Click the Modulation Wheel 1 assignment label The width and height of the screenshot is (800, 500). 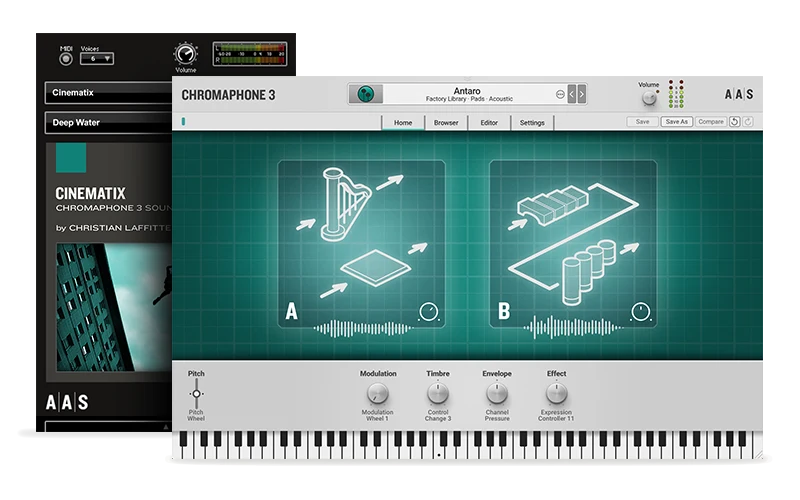point(378,415)
